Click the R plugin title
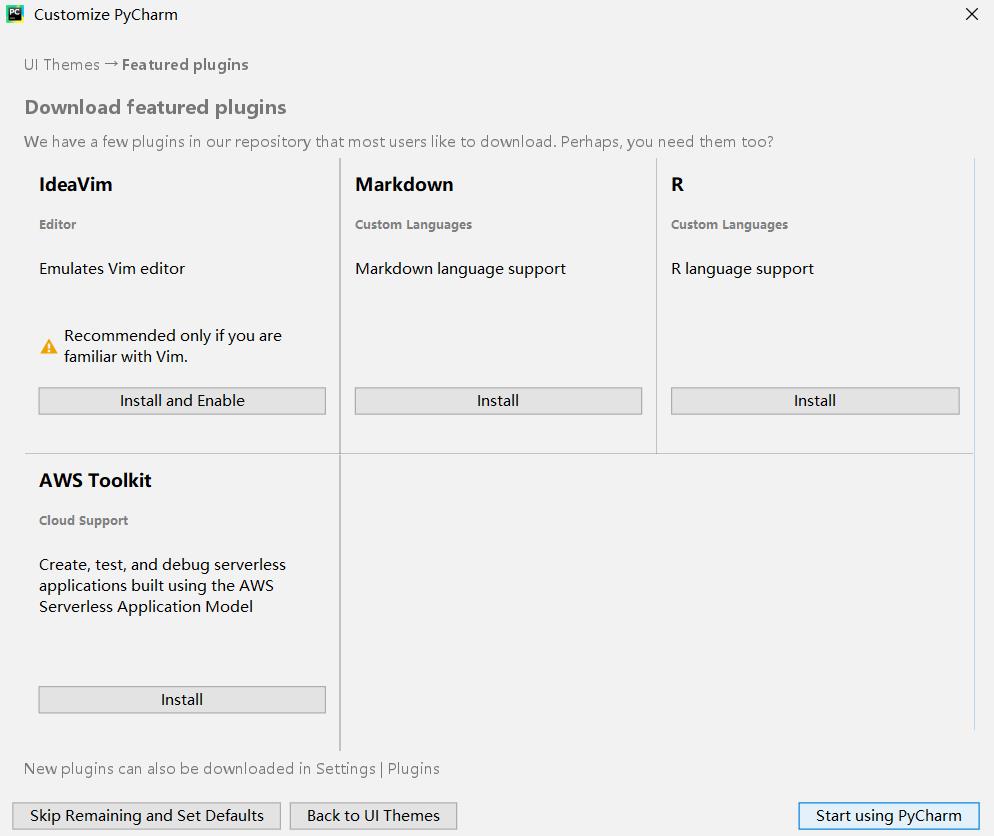Image resolution: width=994 pixels, height=836 pixels. (x=677, y=184)
